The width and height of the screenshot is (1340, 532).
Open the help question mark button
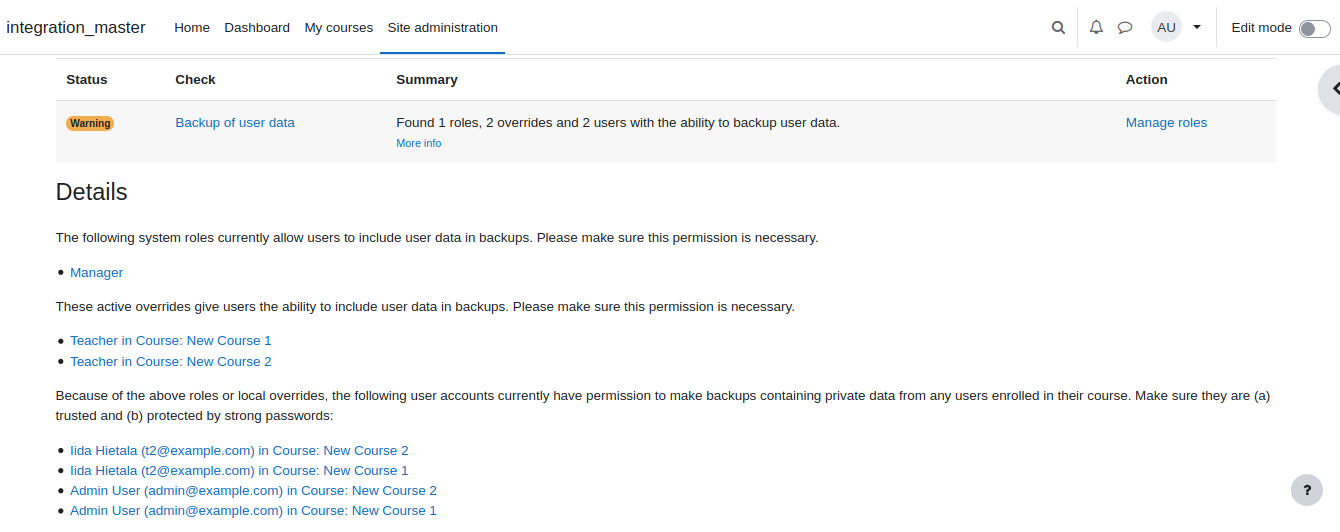[x=1307, y=490]
